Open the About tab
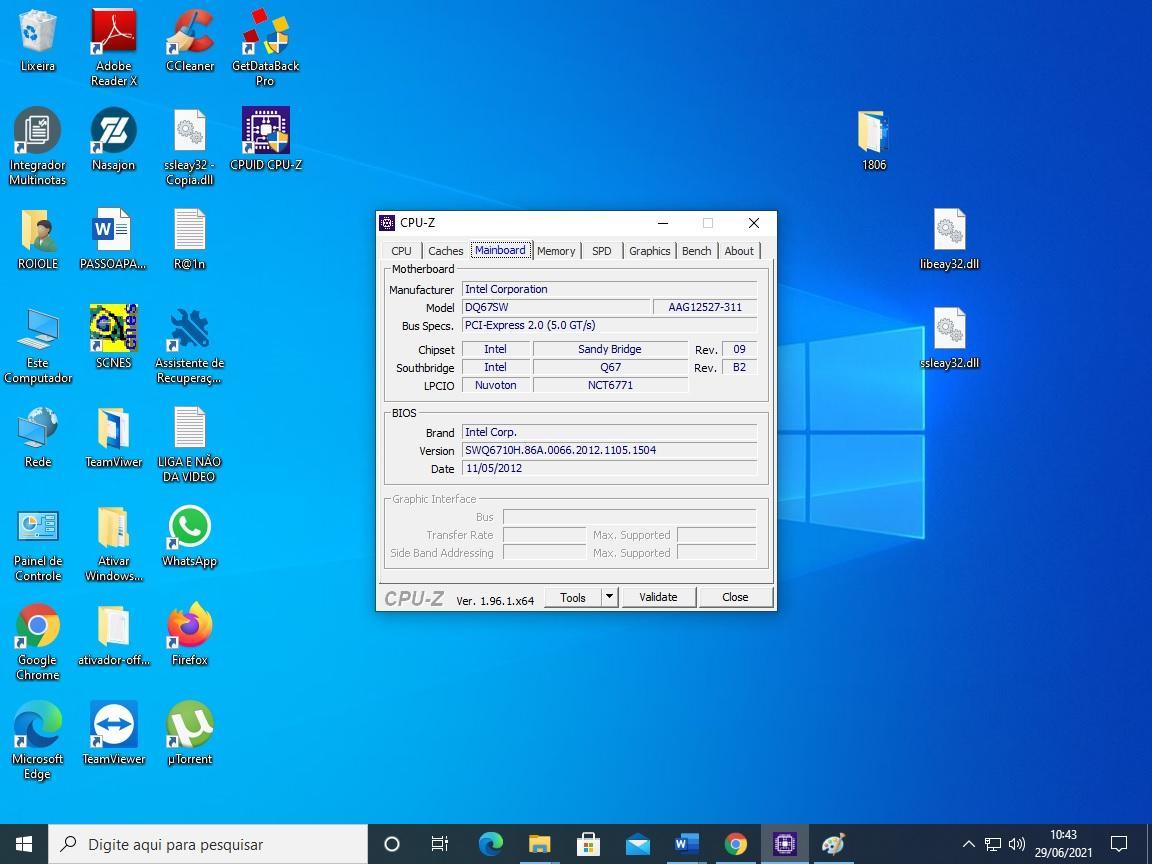Image resolution: width=1152 pixels, height=864 pixels. pyautogui.click(x=739, y=251)
